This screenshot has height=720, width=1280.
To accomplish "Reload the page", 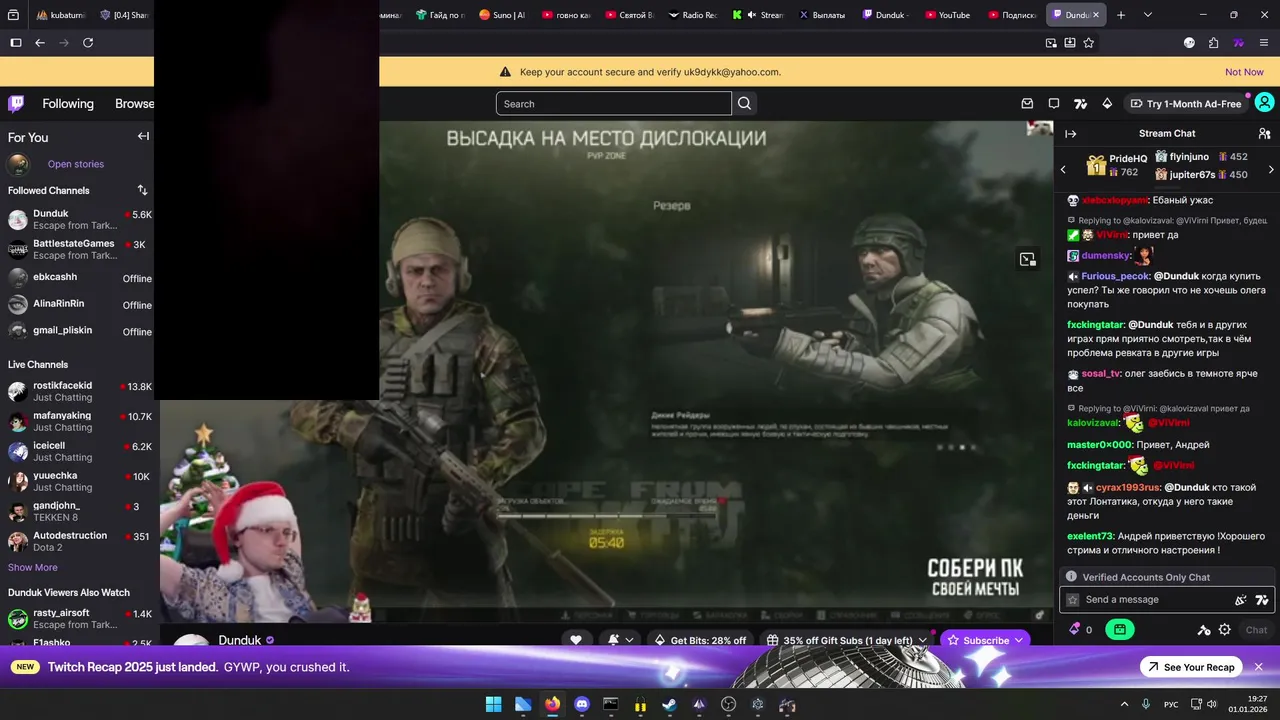I will point(88,43).
